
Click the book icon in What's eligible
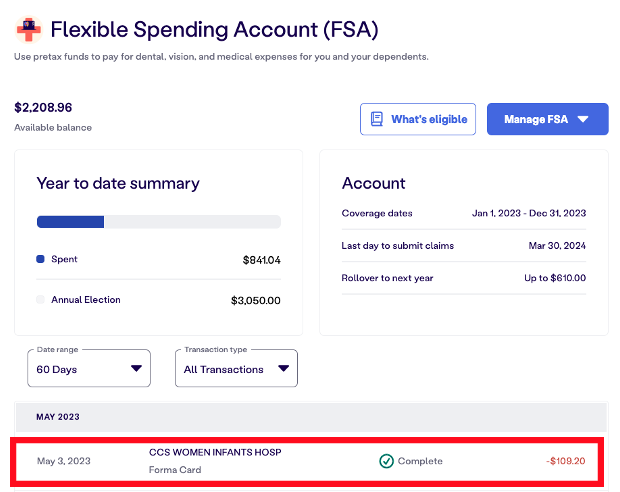point(376,119)
